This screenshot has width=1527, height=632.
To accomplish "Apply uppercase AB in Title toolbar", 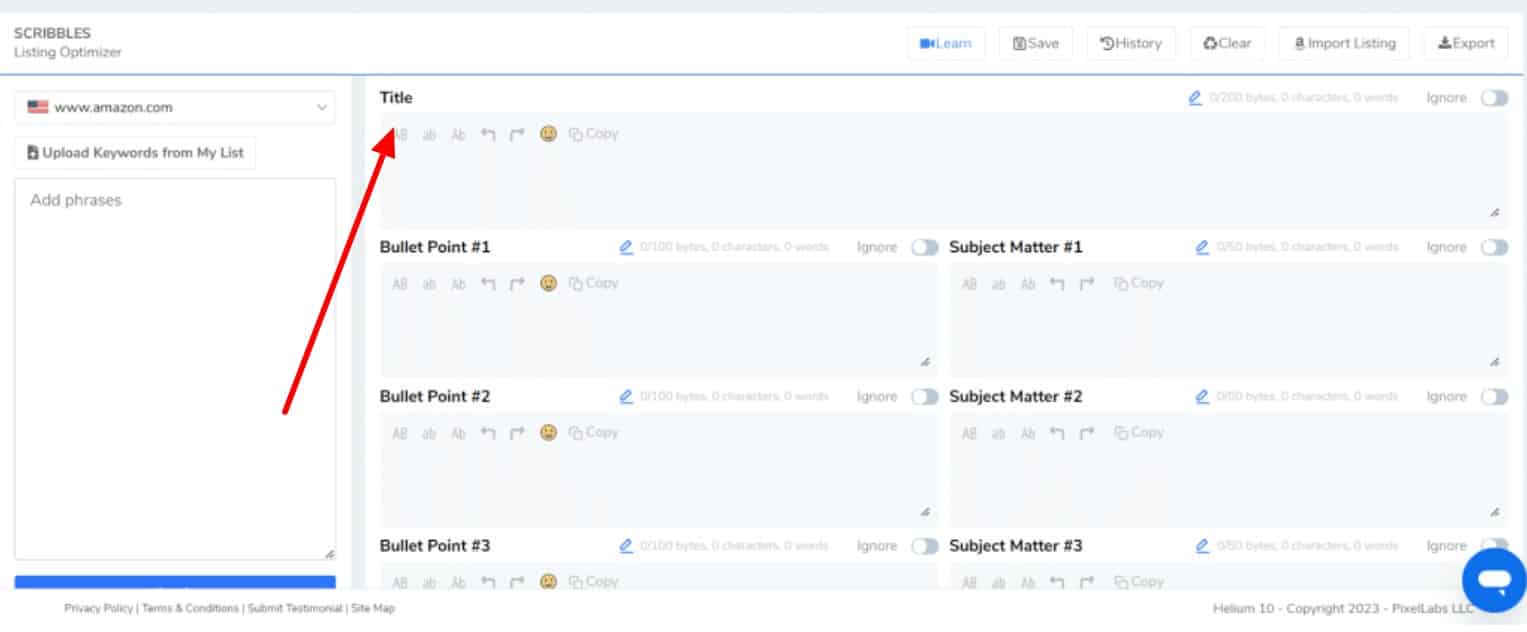I will [x=400, y=134].
